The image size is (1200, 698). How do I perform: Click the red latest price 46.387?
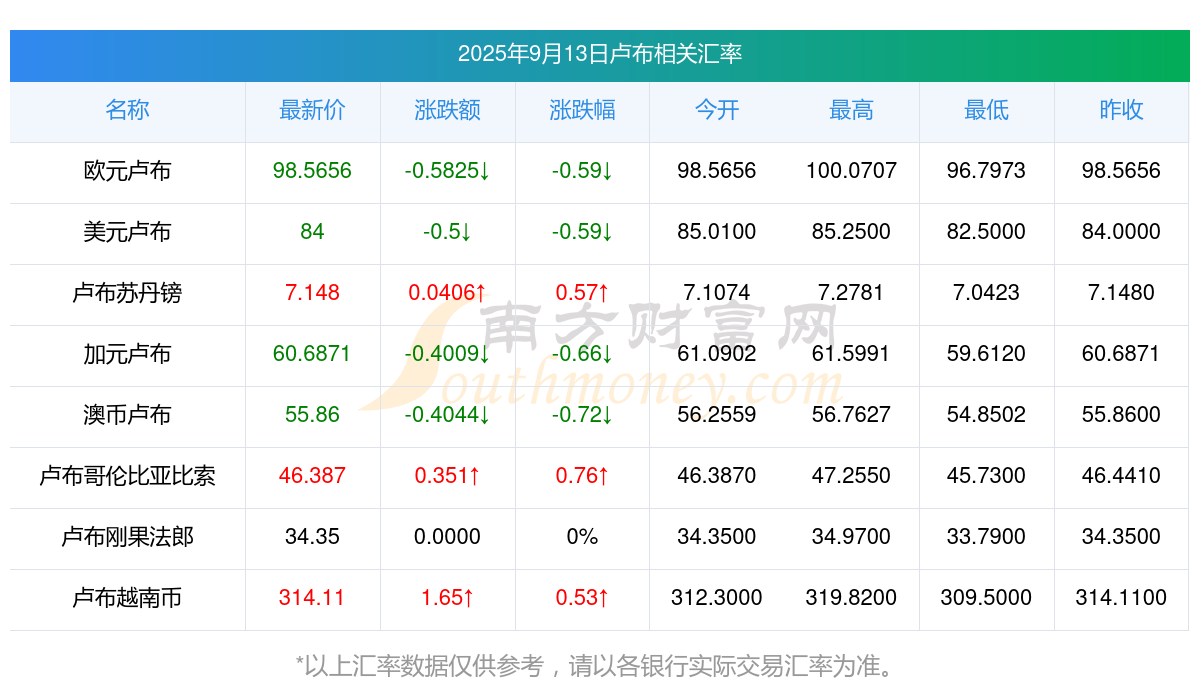pyautogui.click(x=312, y=476)
